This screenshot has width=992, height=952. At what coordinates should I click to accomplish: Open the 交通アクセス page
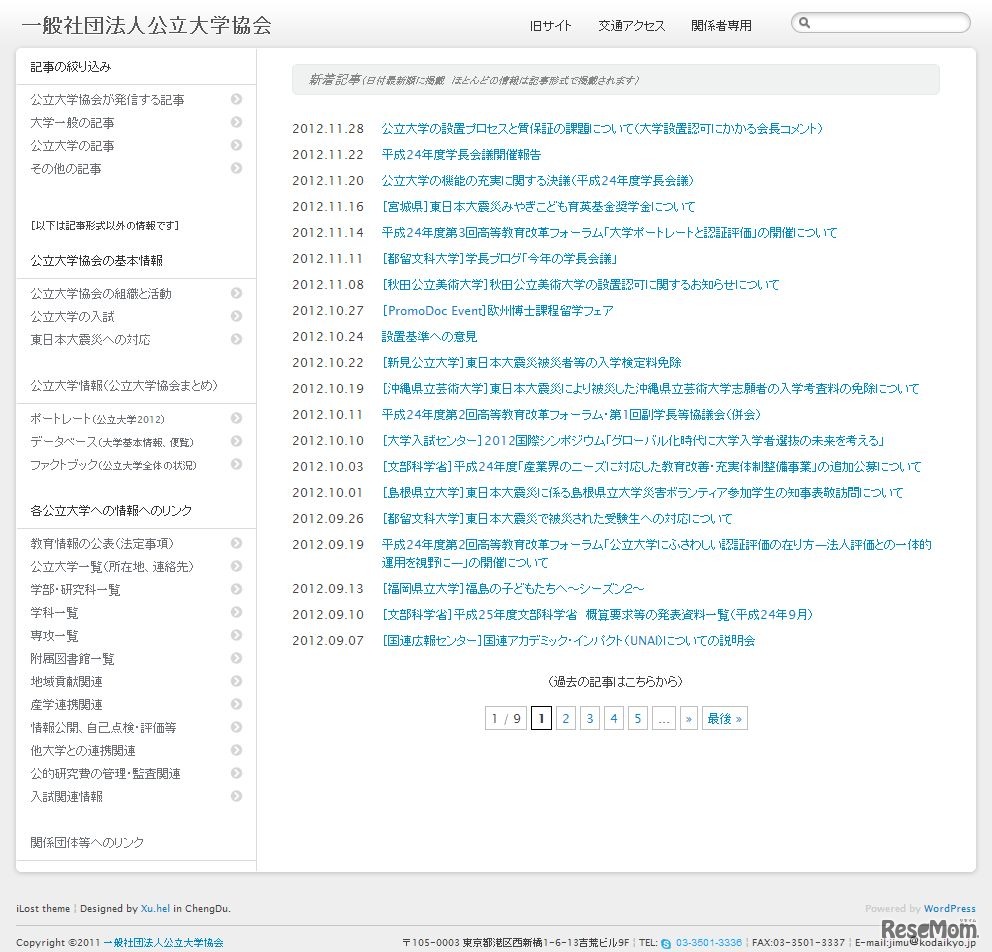[x=631, y=27]
